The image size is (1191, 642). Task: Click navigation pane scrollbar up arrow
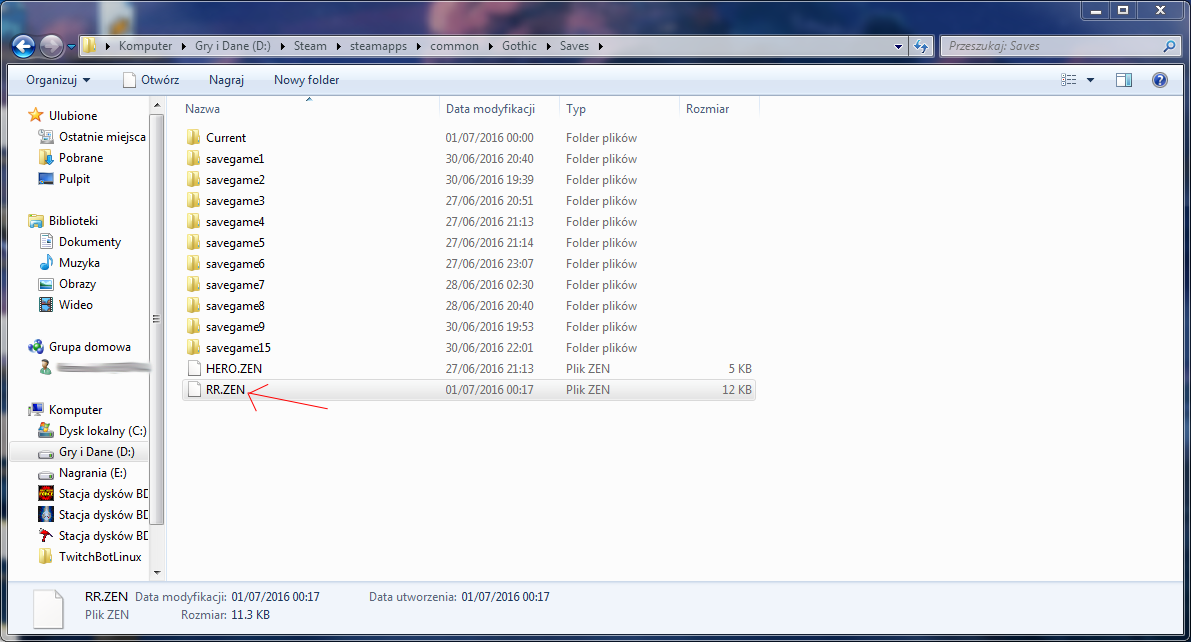pos(157,105)
